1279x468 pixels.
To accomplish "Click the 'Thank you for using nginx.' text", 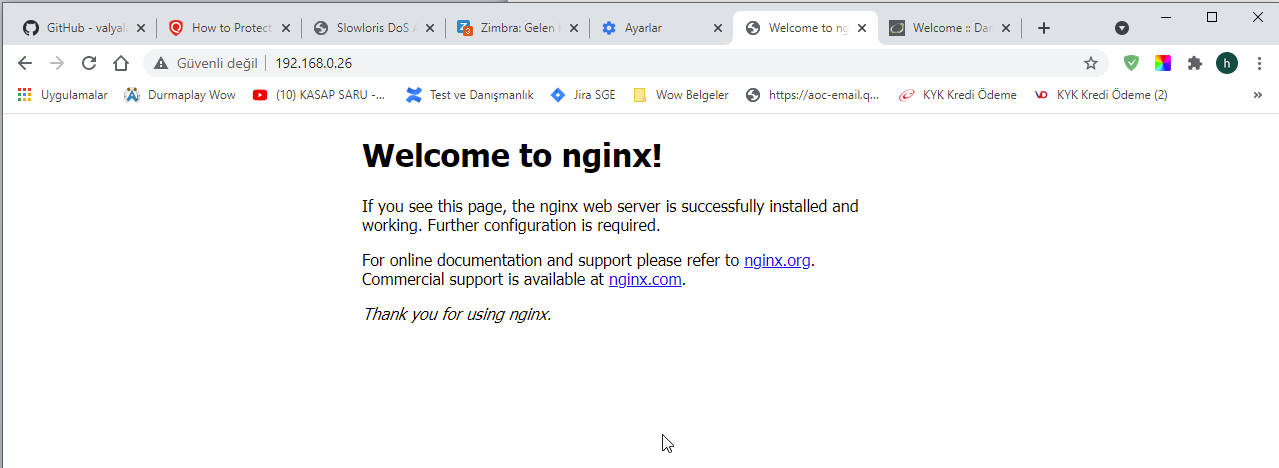I will coord(457,314).
